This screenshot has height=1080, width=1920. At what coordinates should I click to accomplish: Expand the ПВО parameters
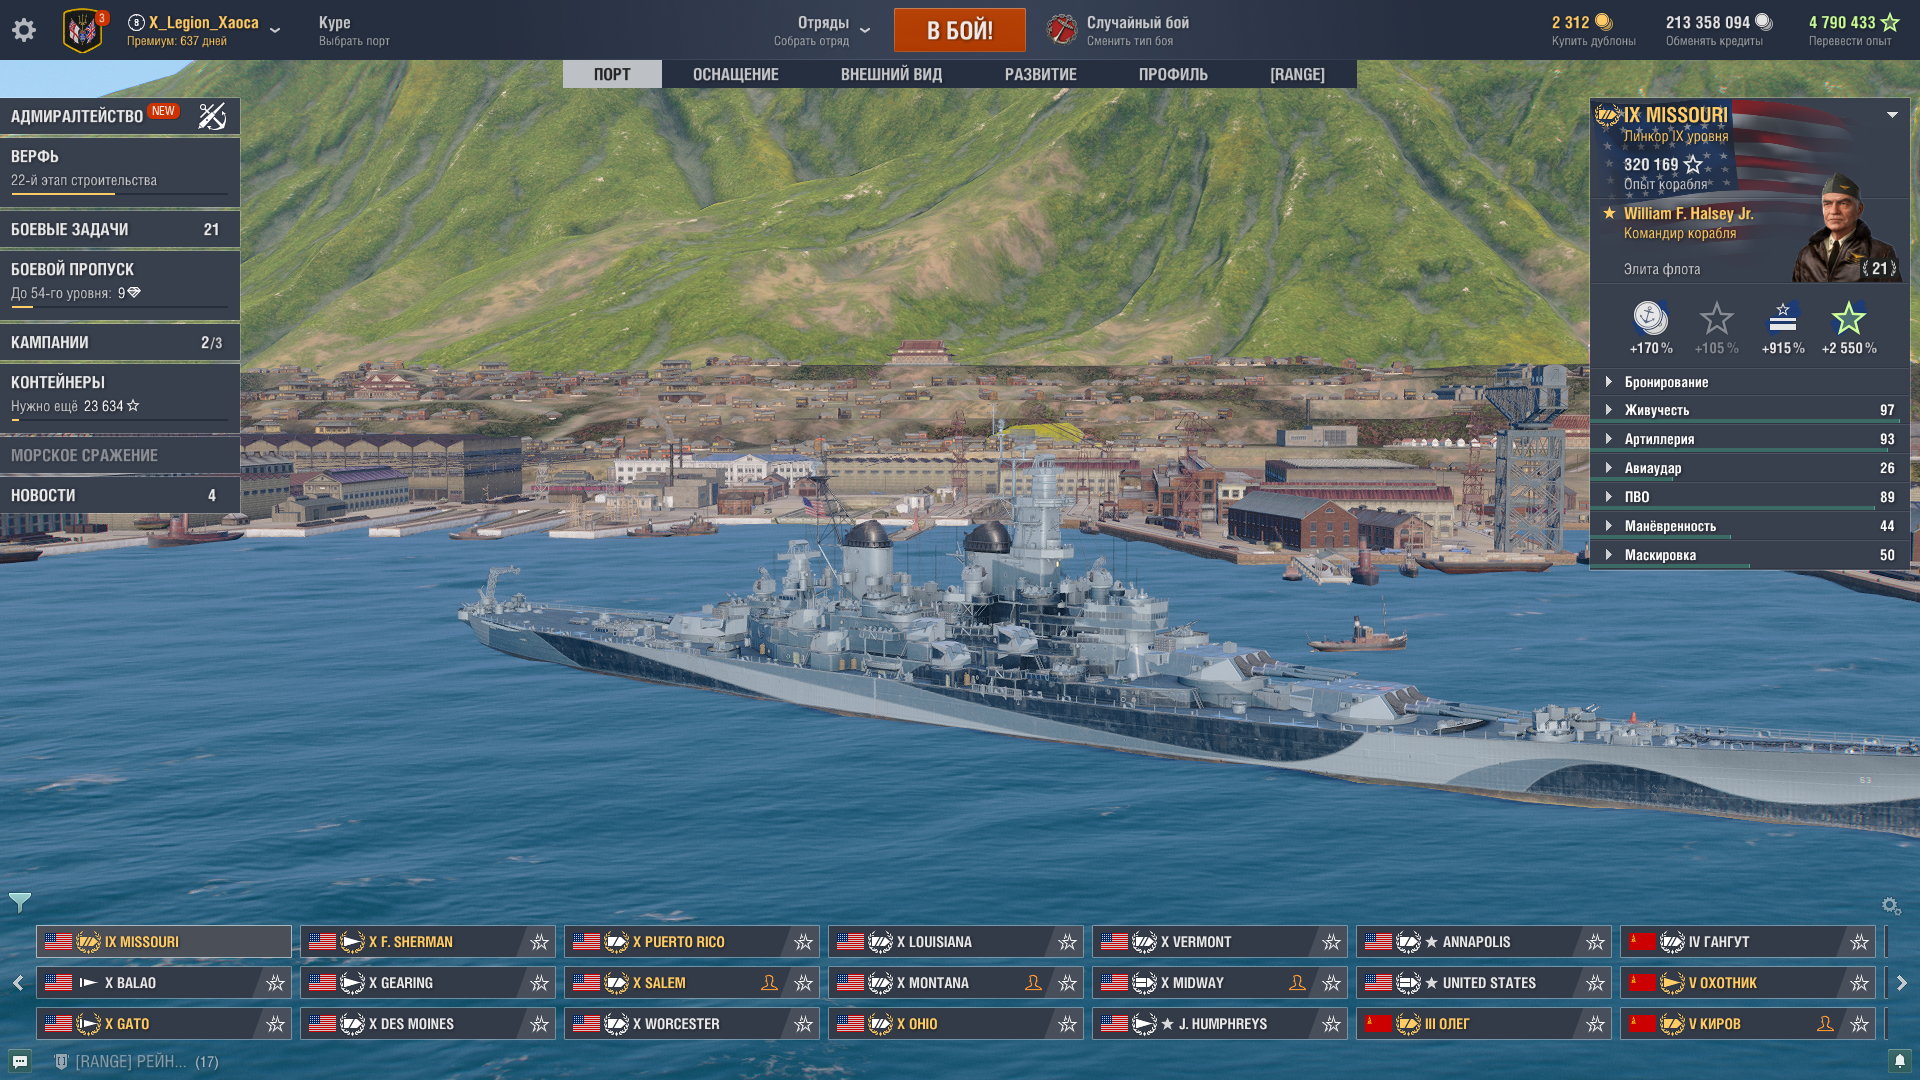pos(1750,497)
